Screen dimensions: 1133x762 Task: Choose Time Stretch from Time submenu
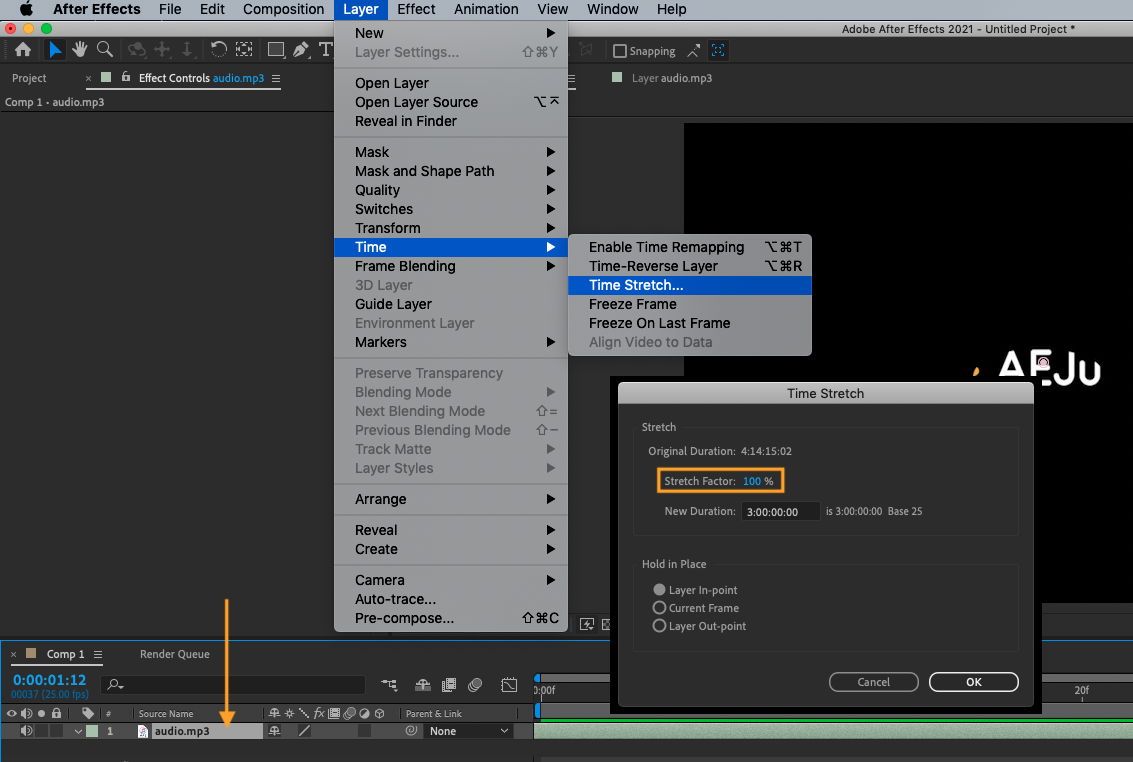click(x=636, y=285)
